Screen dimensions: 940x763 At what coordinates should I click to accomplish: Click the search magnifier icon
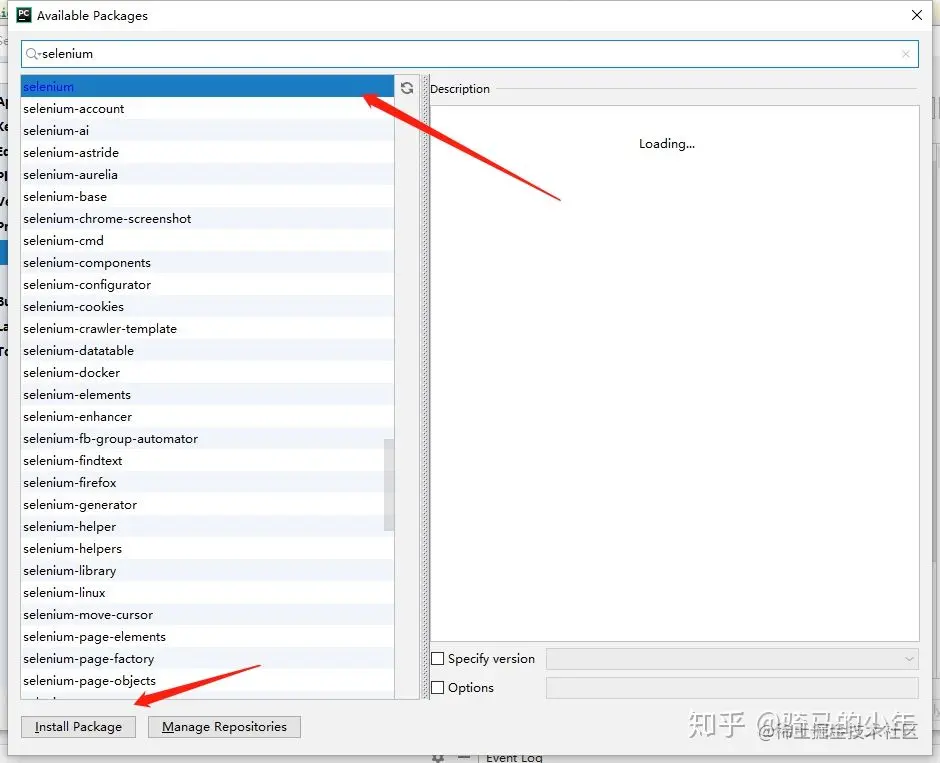click(x=32, y=54)
